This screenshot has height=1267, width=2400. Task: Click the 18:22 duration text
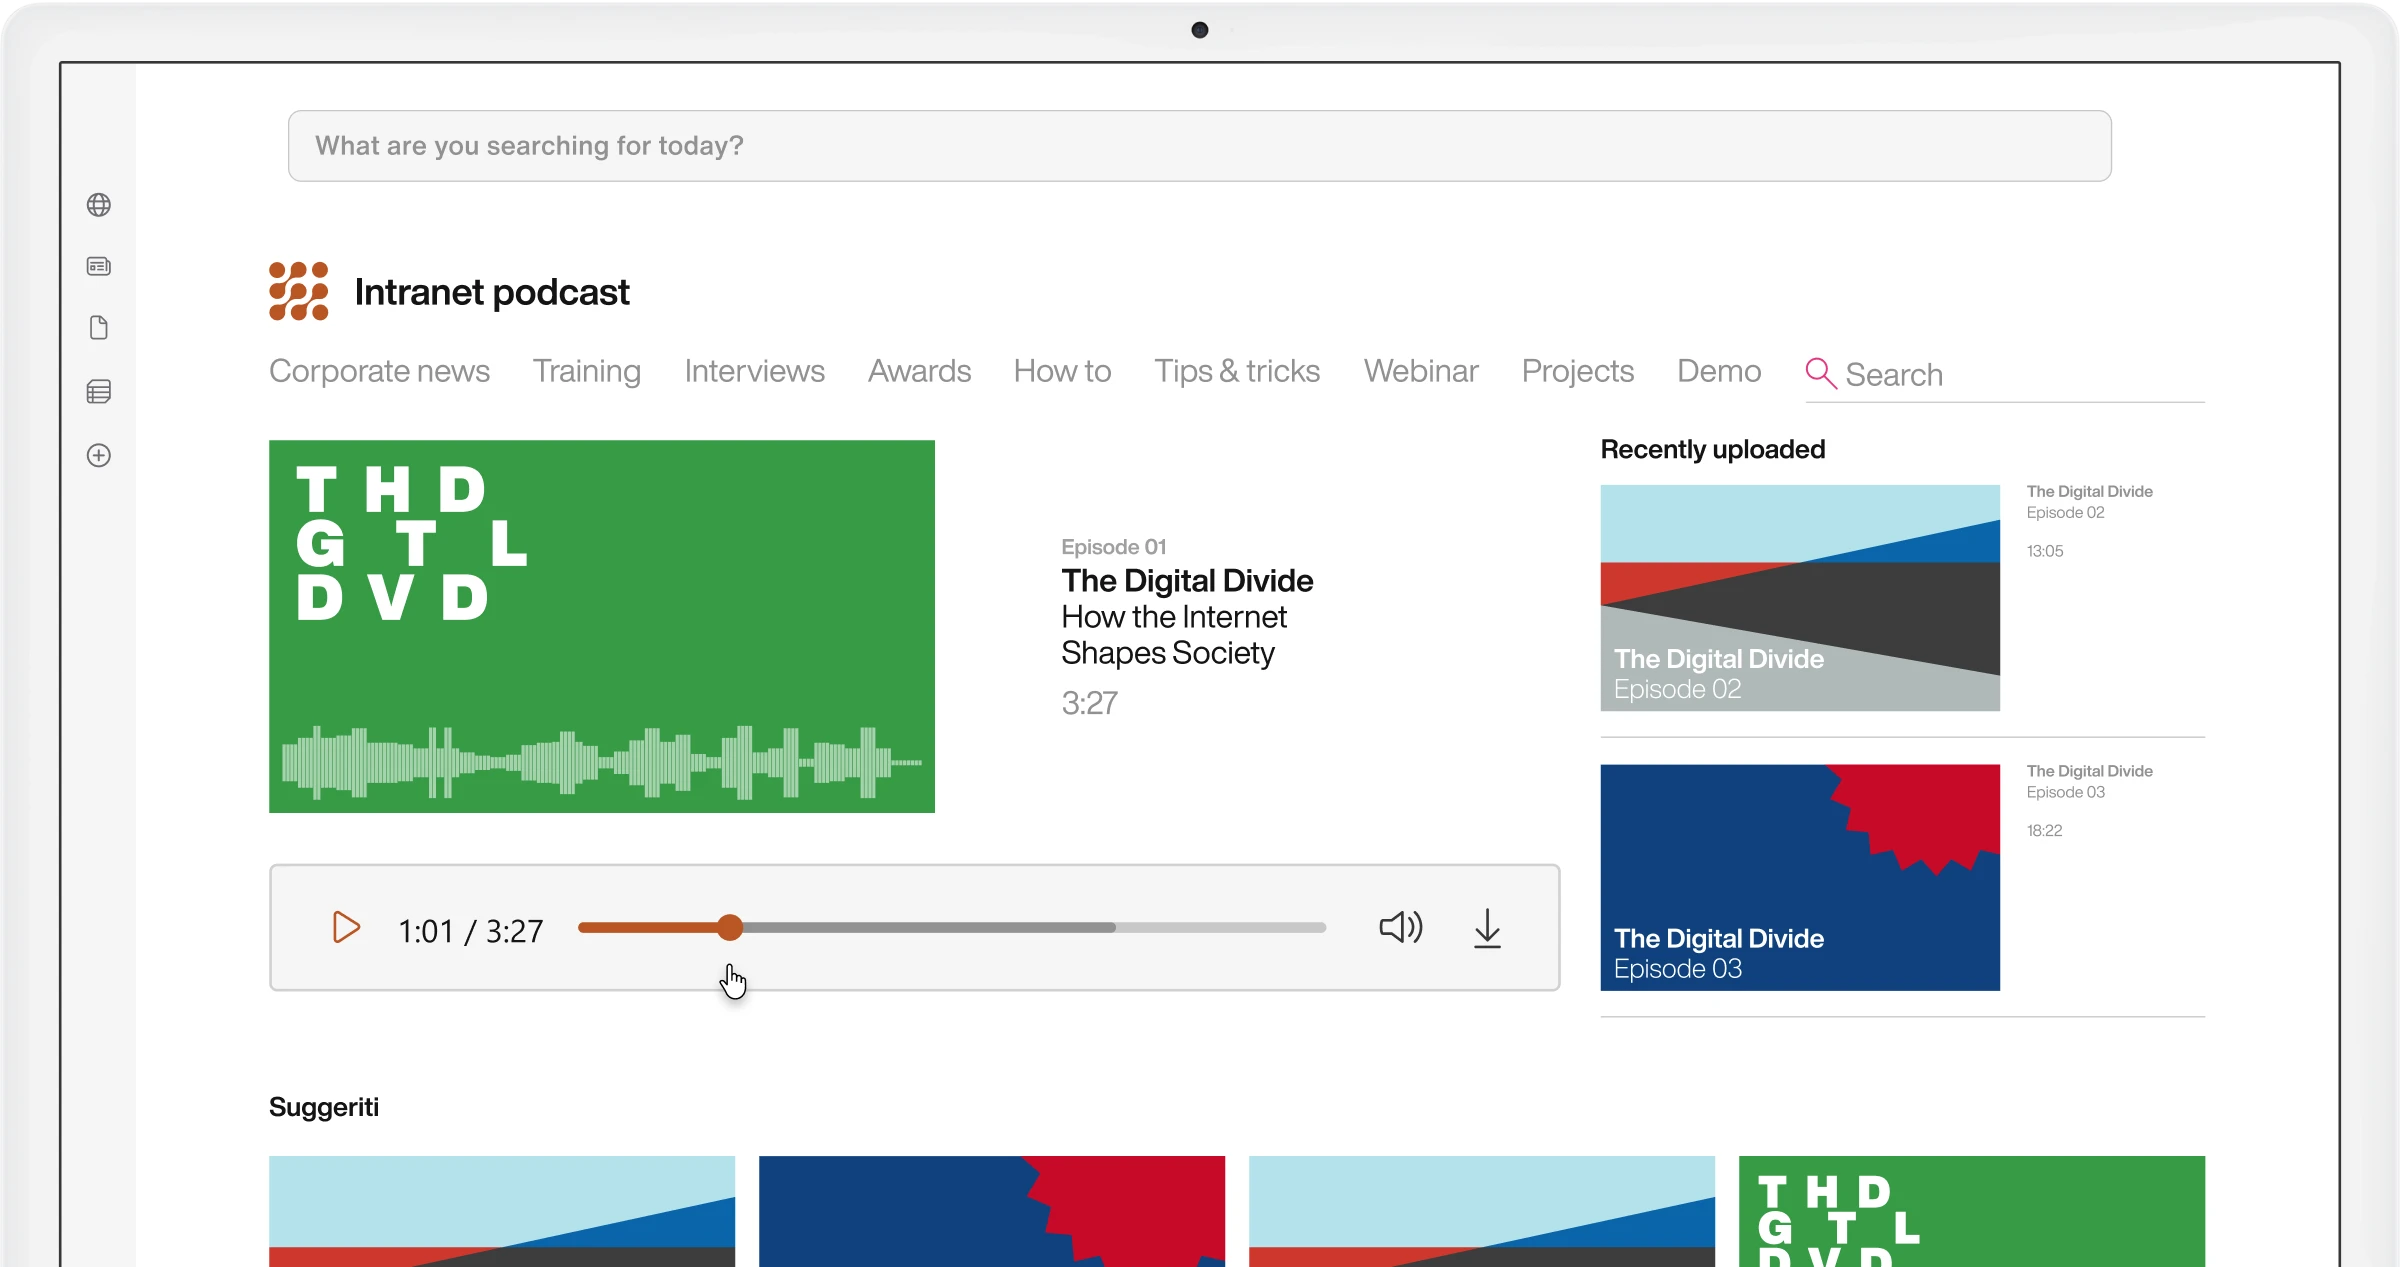tap(2044, 831)
